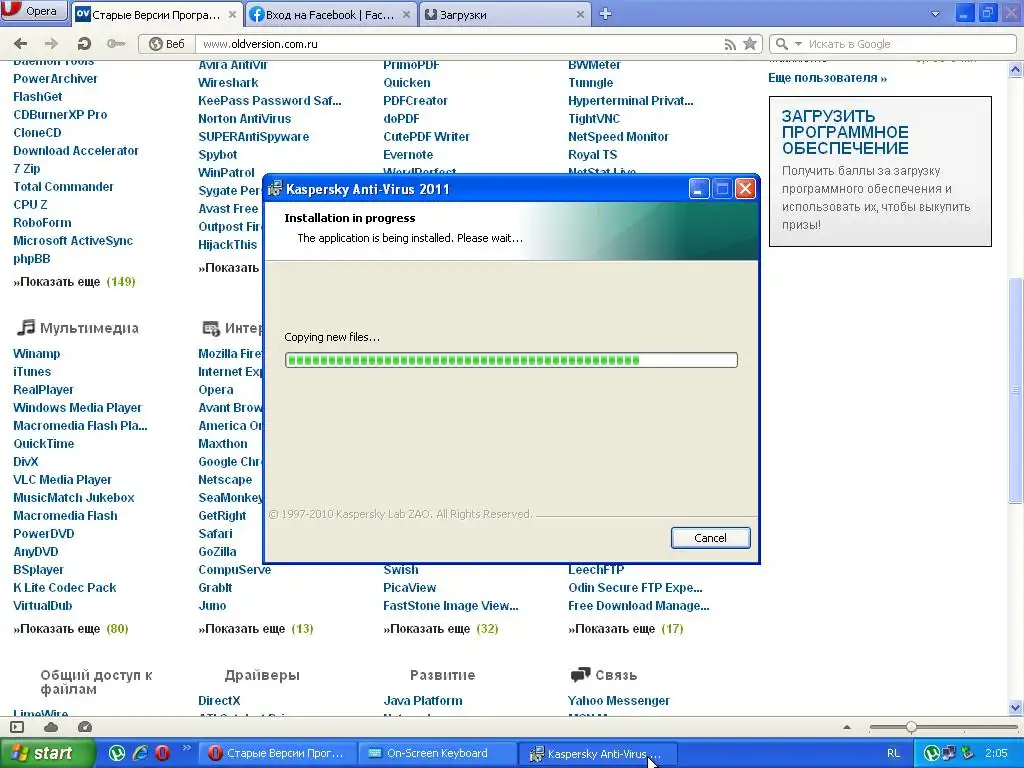Click the Интернет category icon
1024x768 pixels.
coord(210,328)
